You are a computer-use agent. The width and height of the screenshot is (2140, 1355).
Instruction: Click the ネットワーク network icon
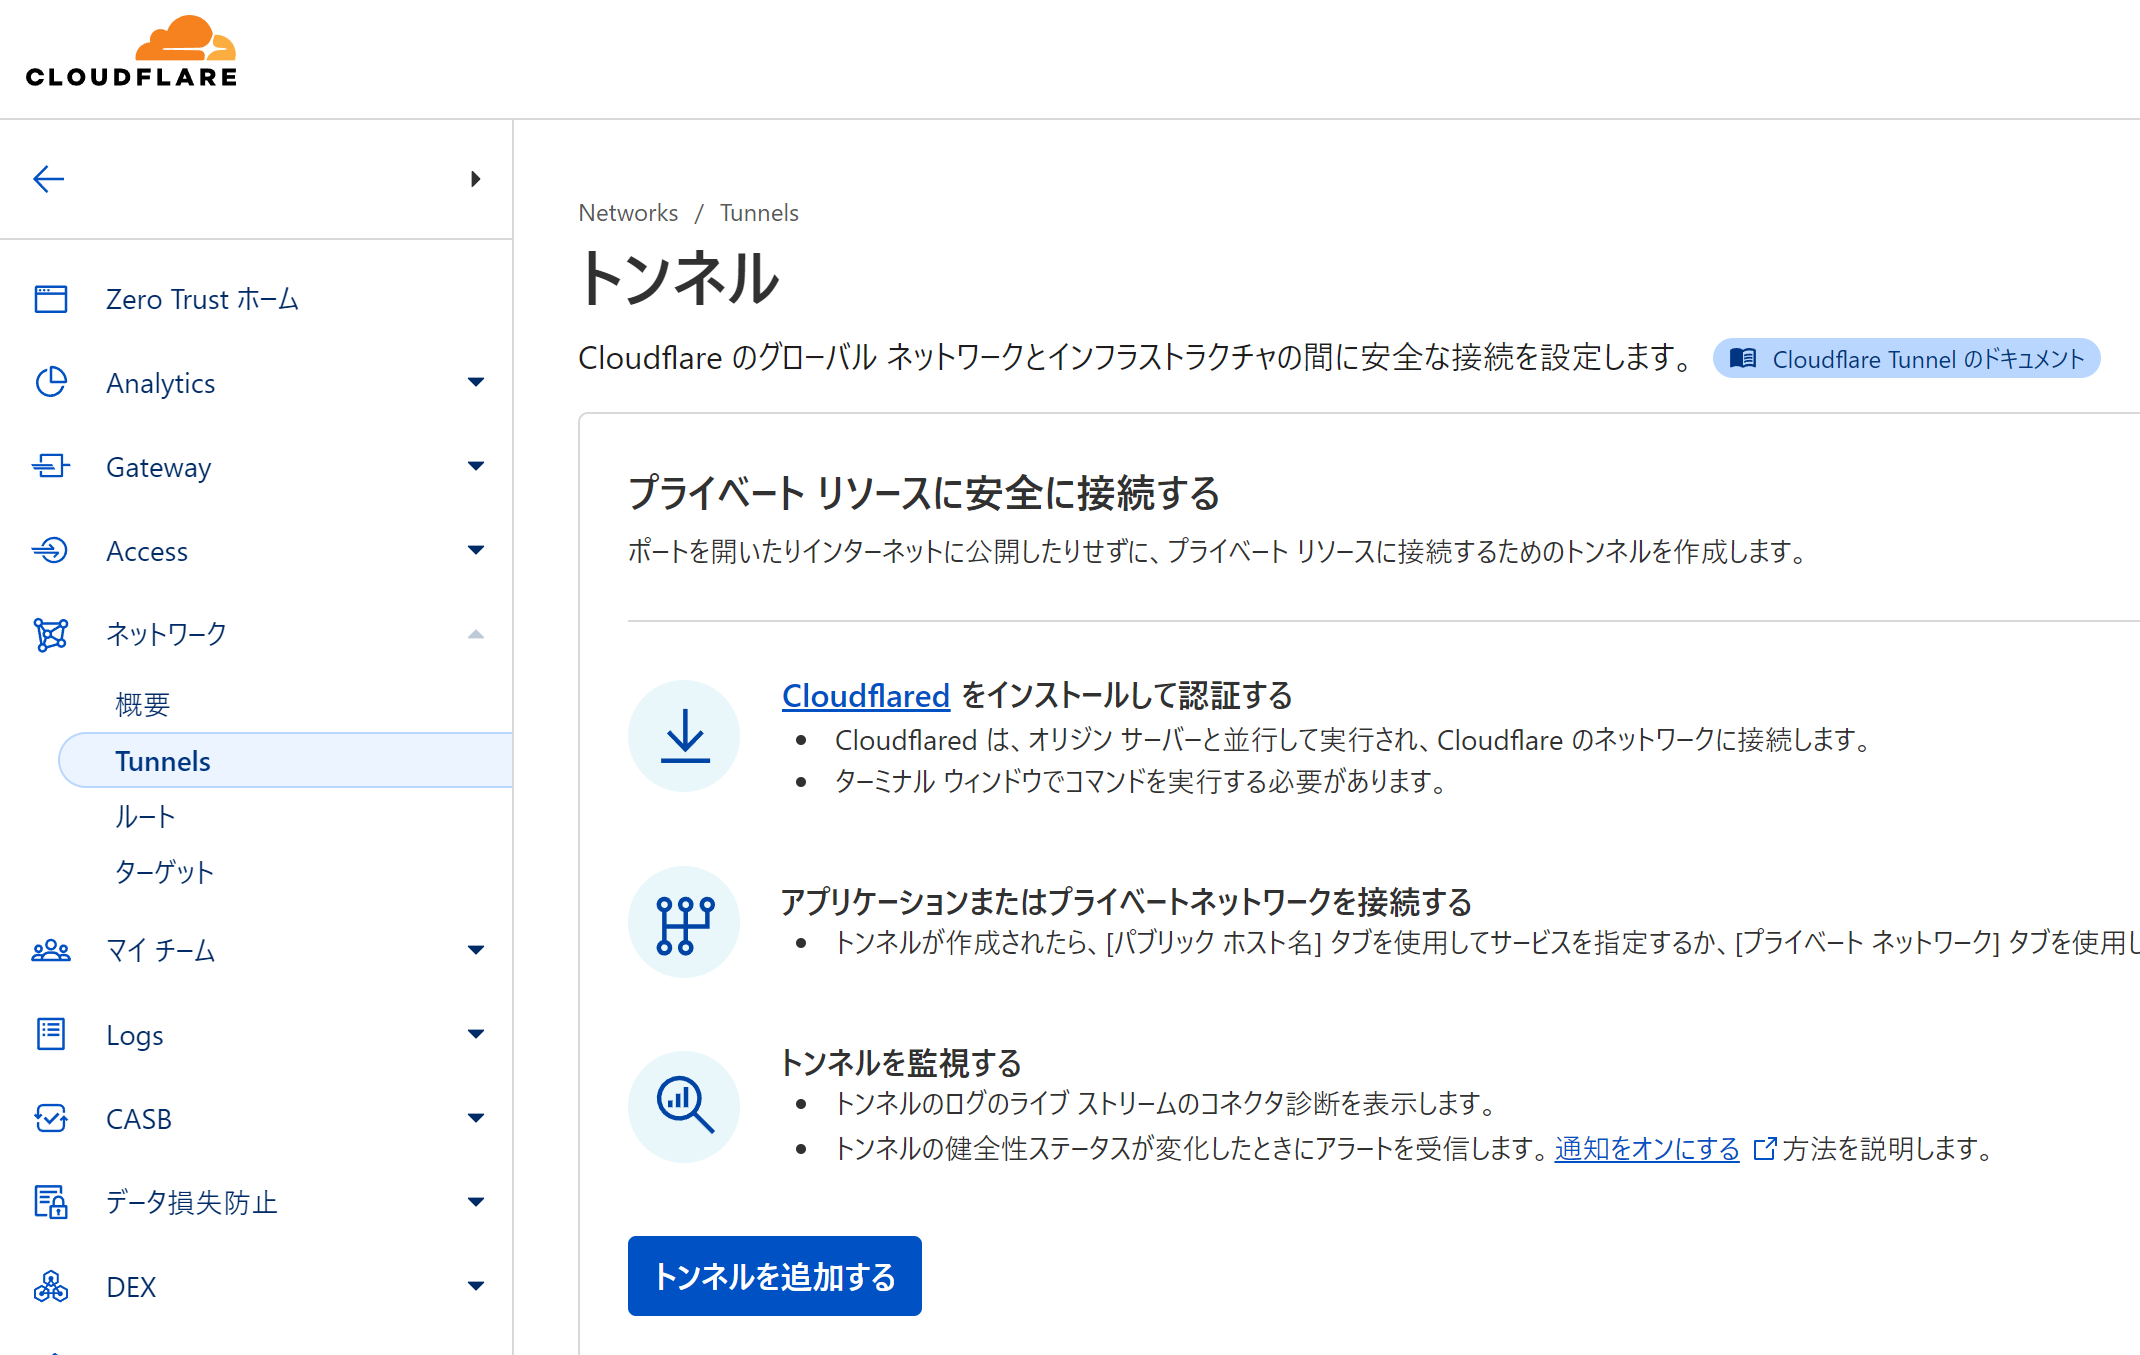51,634
